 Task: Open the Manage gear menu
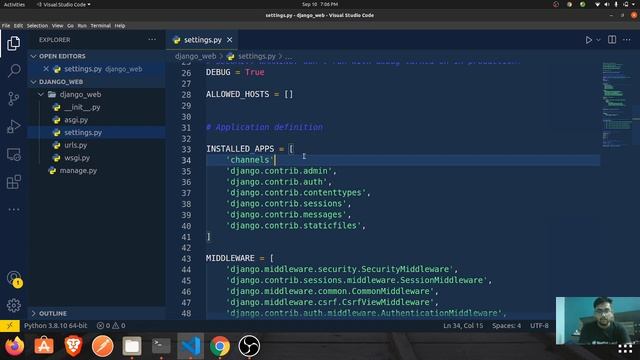coord(13,305)
